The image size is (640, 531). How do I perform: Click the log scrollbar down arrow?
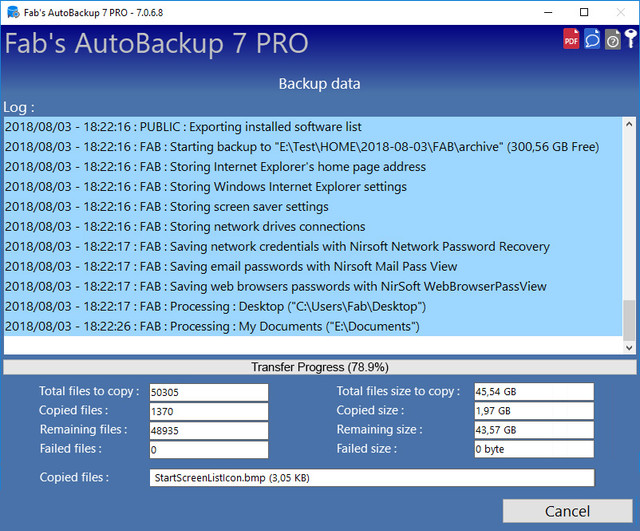[x=629, y=348]
